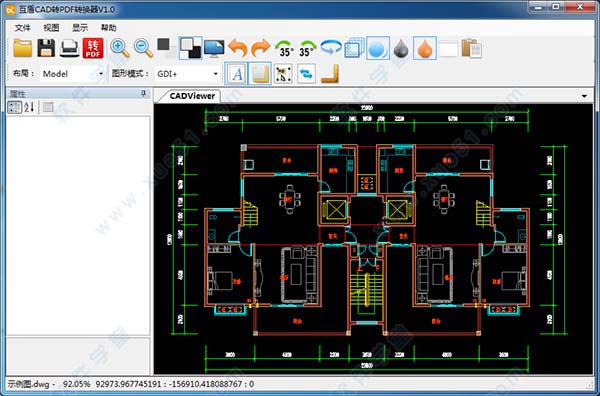The width and height of the screenshot is (600, 396).
Task: Rotate view with the blue circular arrow
Action: pos(331,48)
